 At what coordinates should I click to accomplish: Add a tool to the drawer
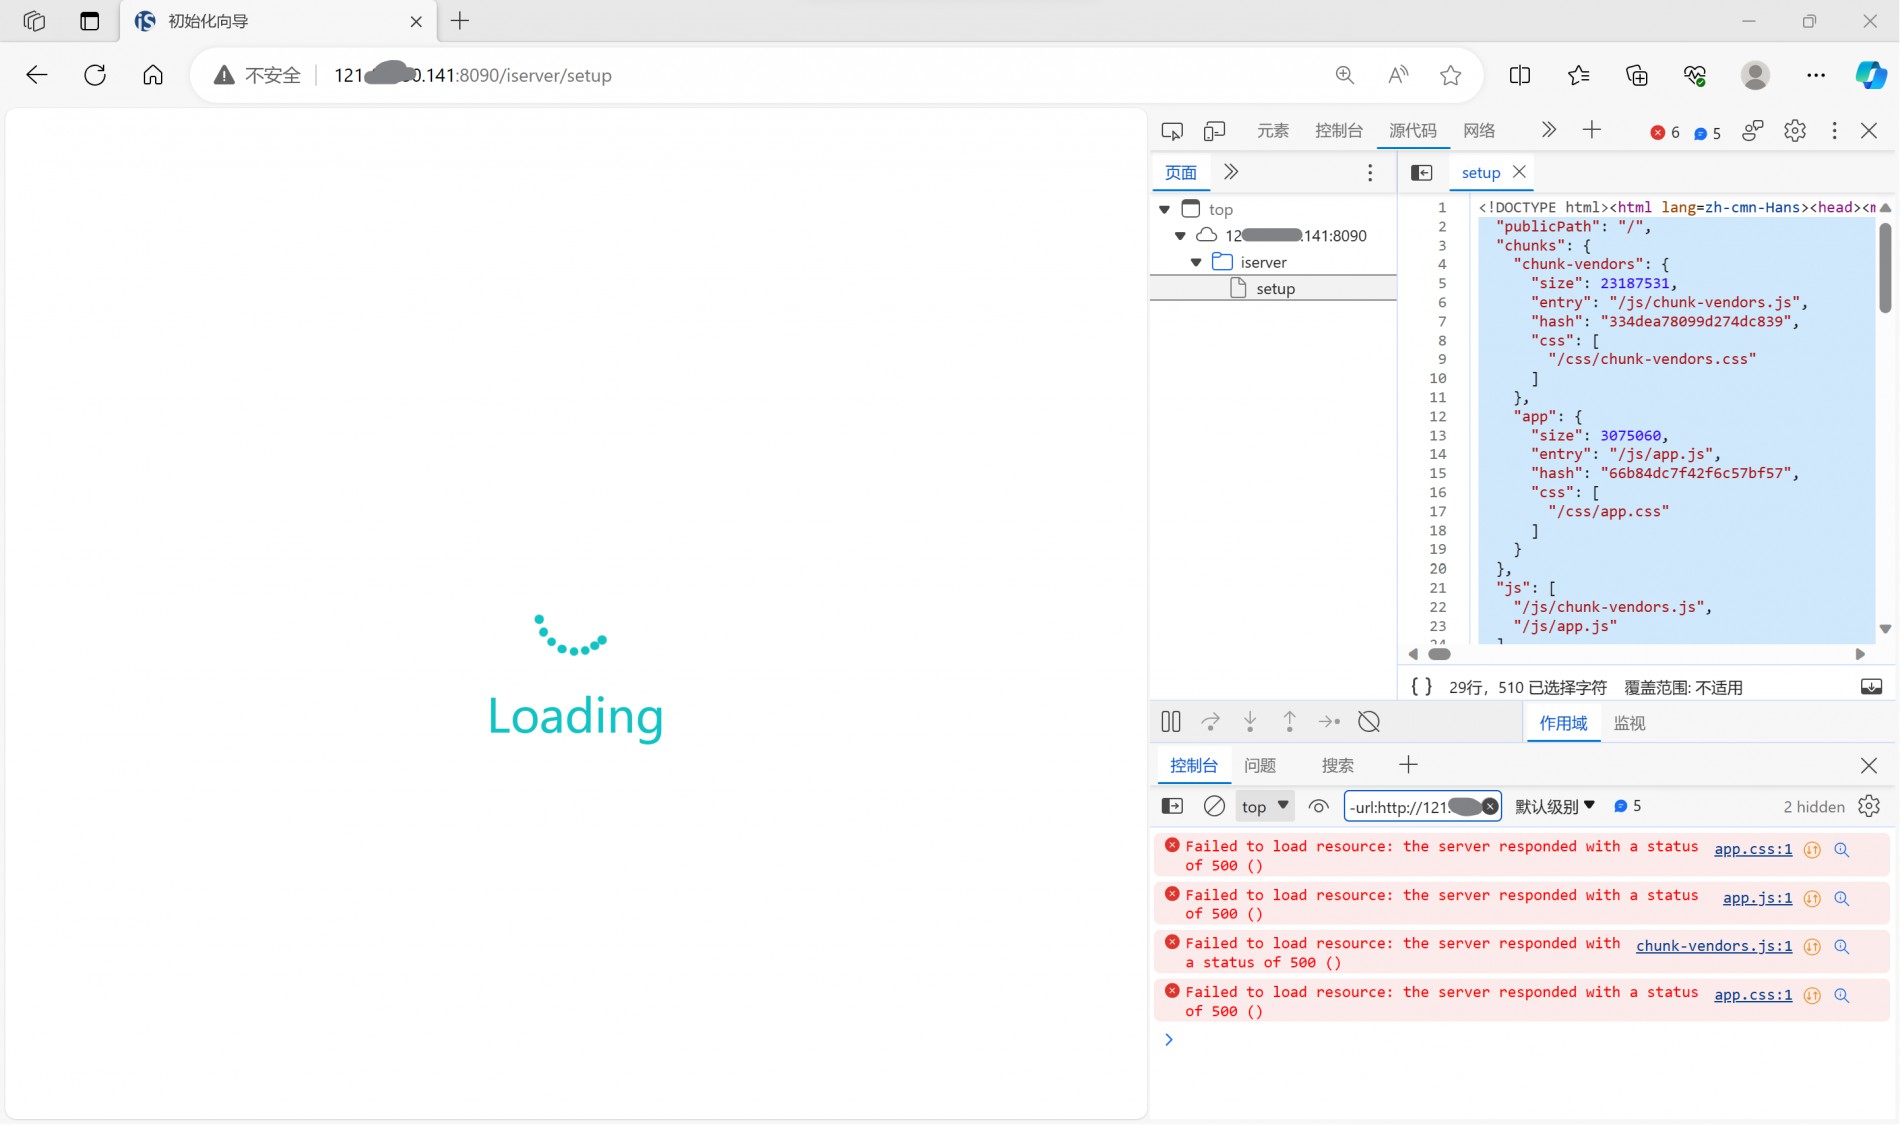[x=1408, y=765]
